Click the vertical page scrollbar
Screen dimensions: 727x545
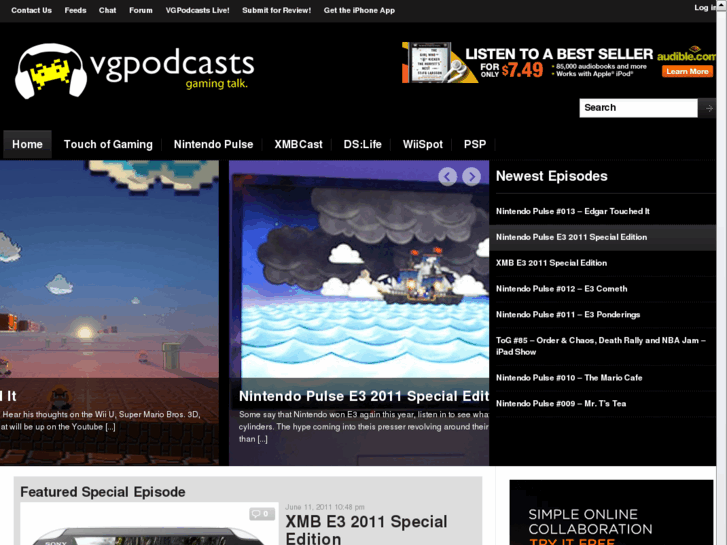click(721, 272)
